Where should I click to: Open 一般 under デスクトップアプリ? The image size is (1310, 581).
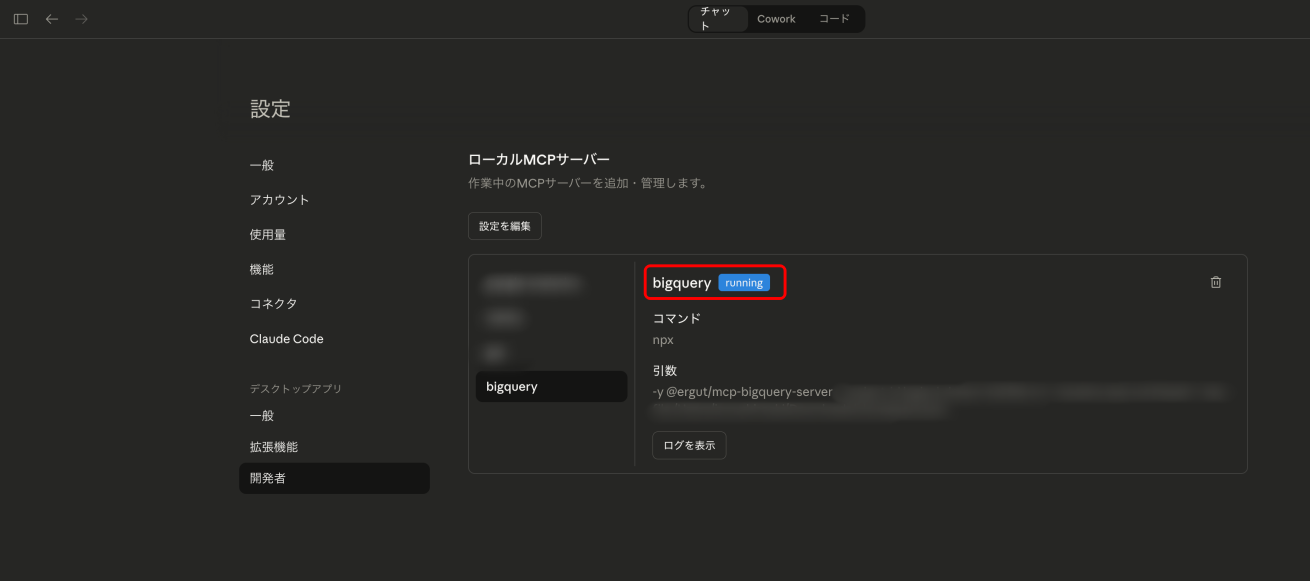262,416
